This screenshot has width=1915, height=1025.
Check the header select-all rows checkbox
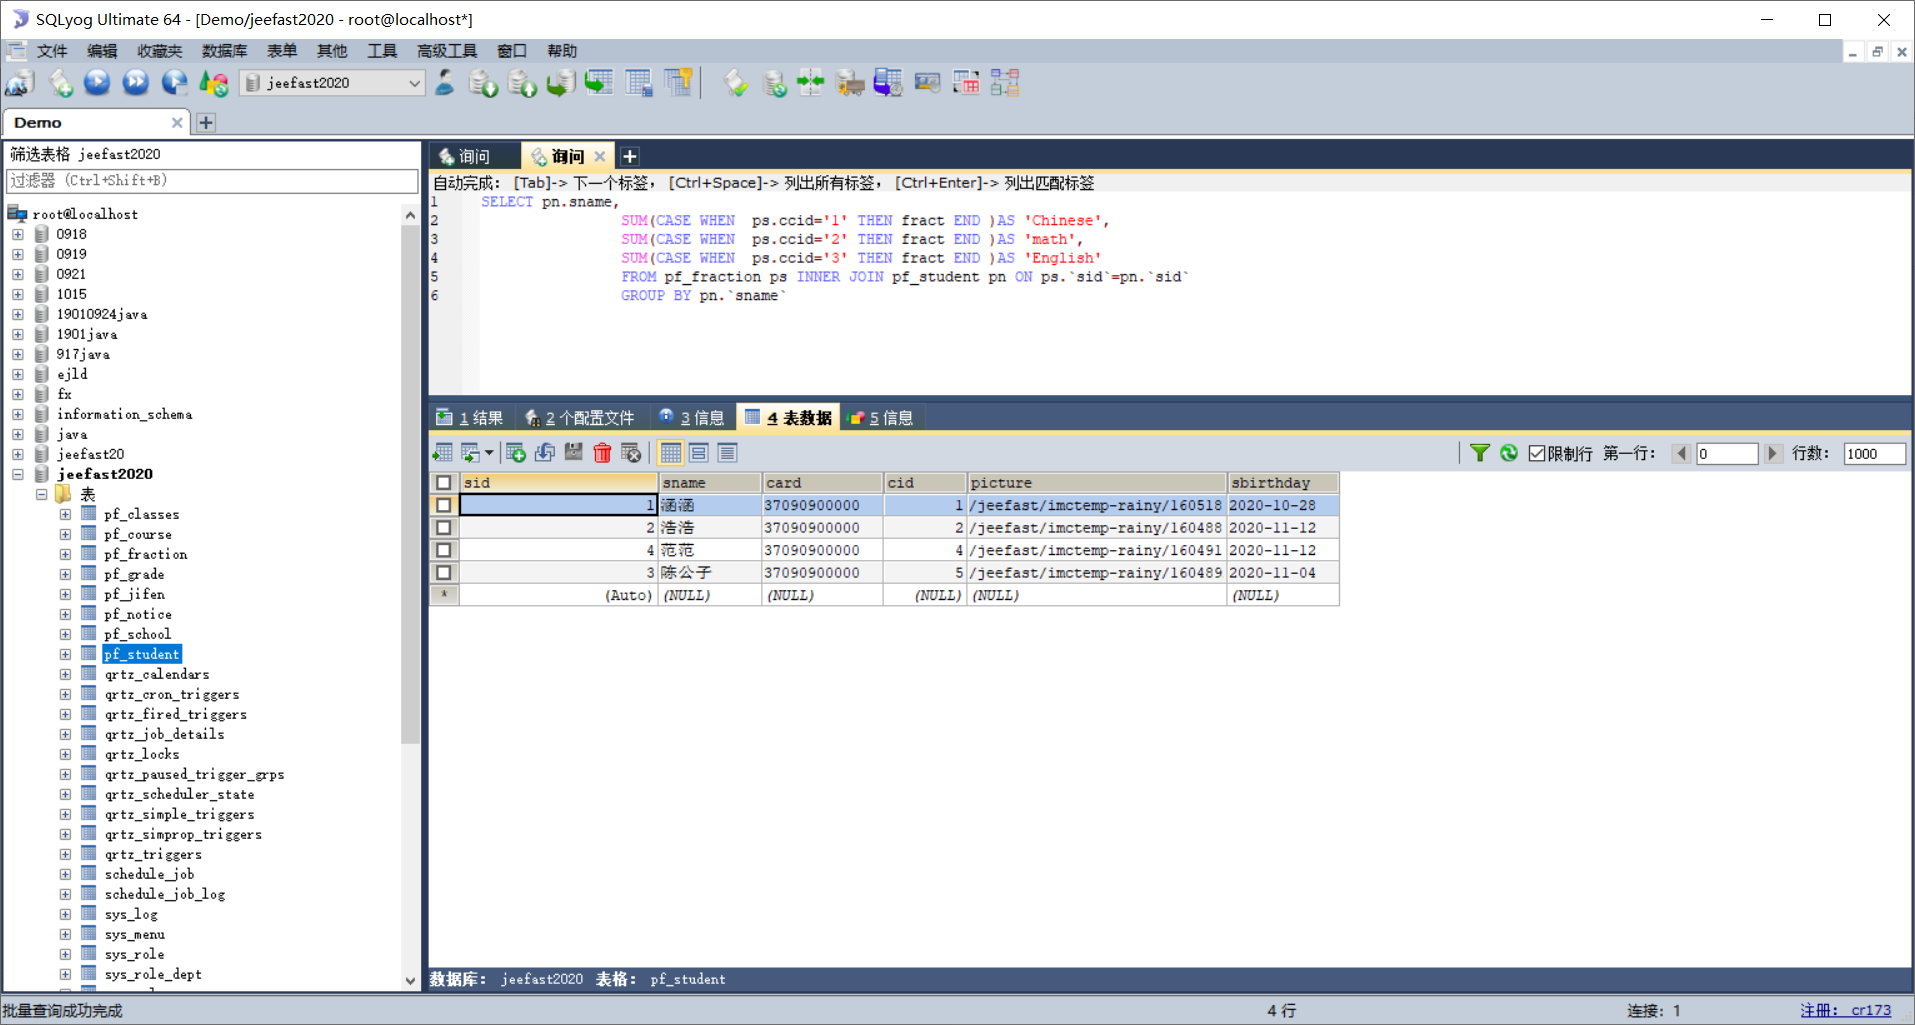[x=444, y=483]
